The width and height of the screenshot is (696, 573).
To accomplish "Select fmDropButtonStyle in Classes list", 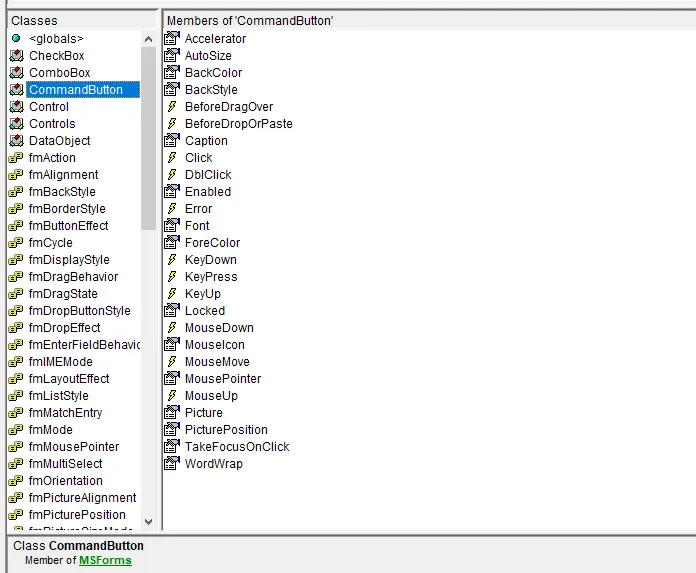I will (79, 311).
